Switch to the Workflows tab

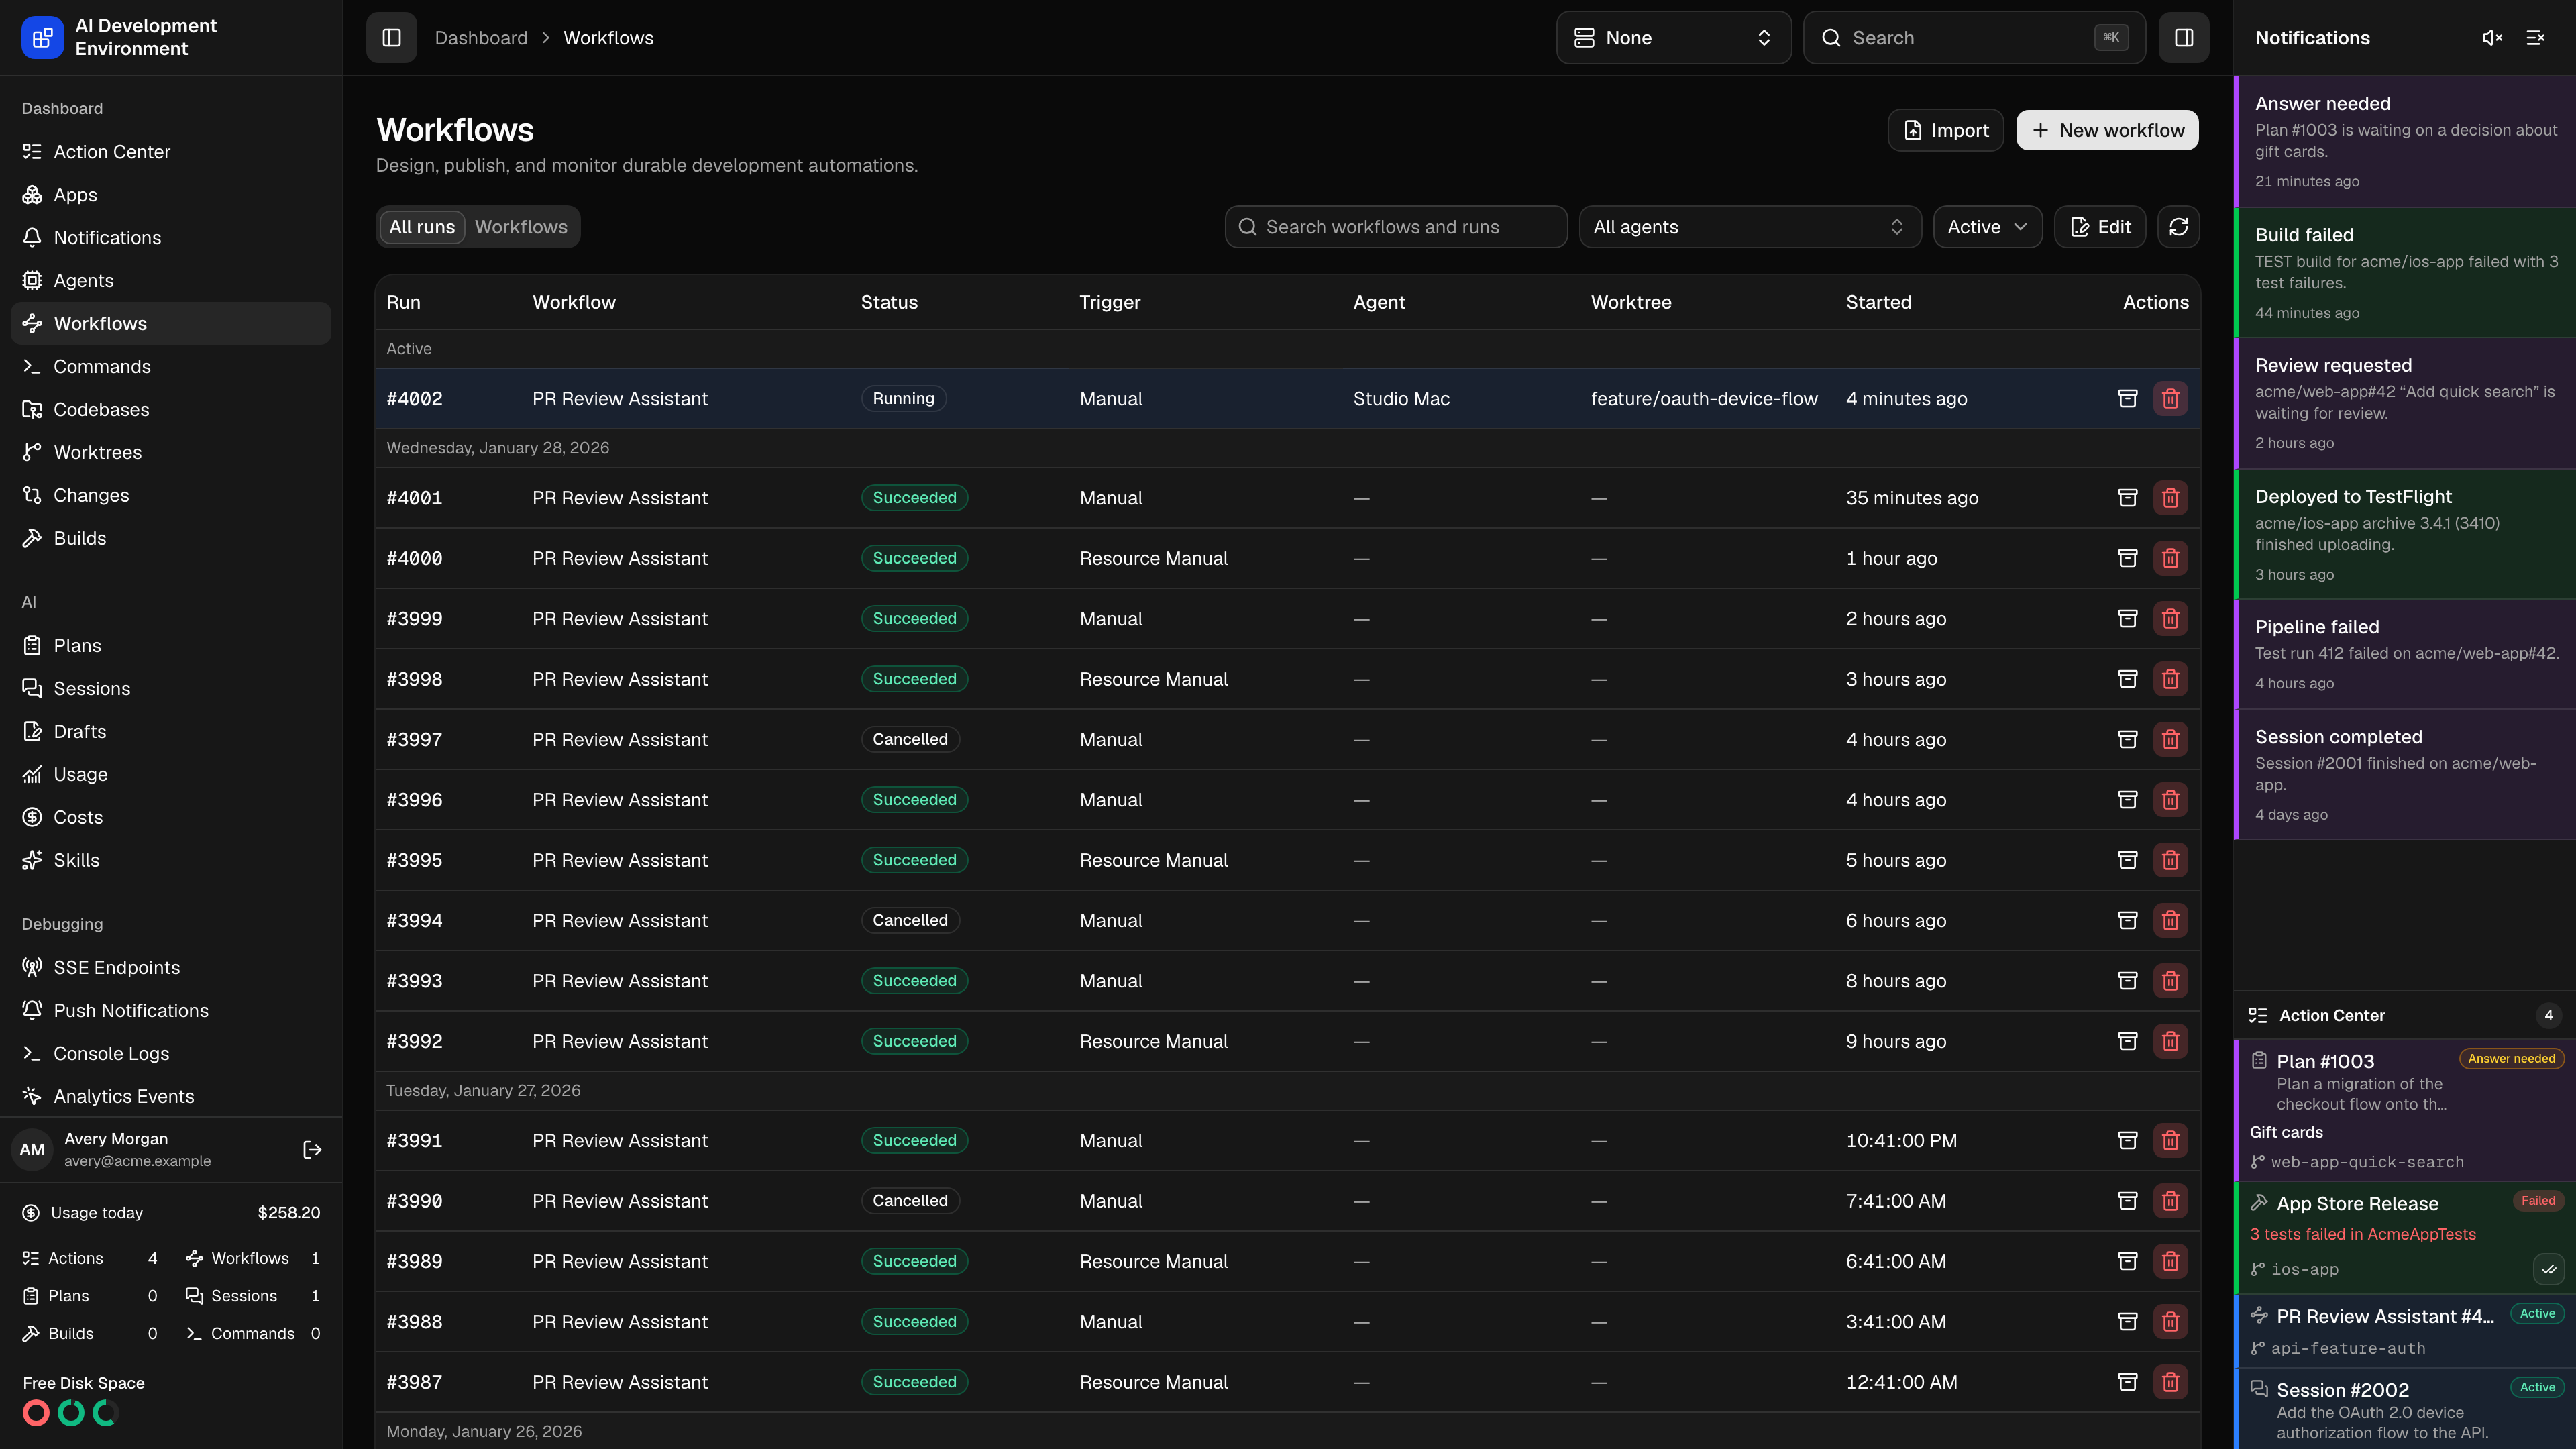point(521,227)
